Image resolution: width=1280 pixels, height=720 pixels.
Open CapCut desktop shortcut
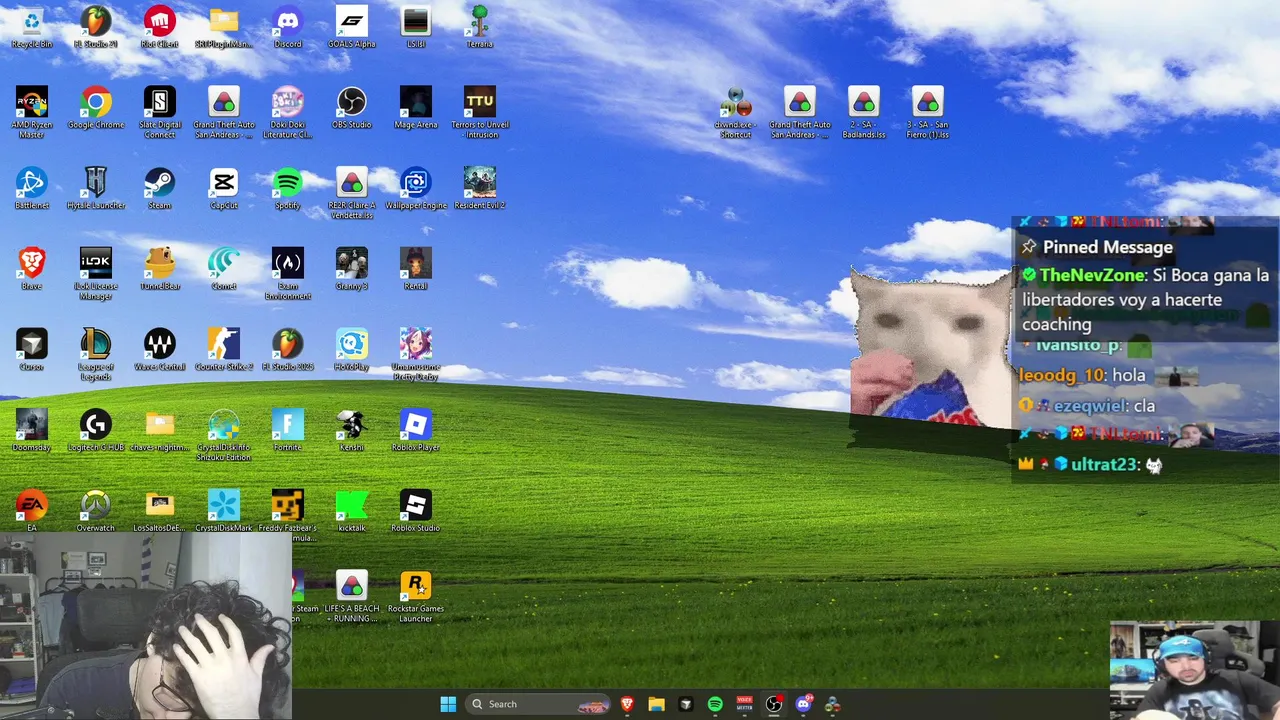pyautogui.click(x=224, y=189)
